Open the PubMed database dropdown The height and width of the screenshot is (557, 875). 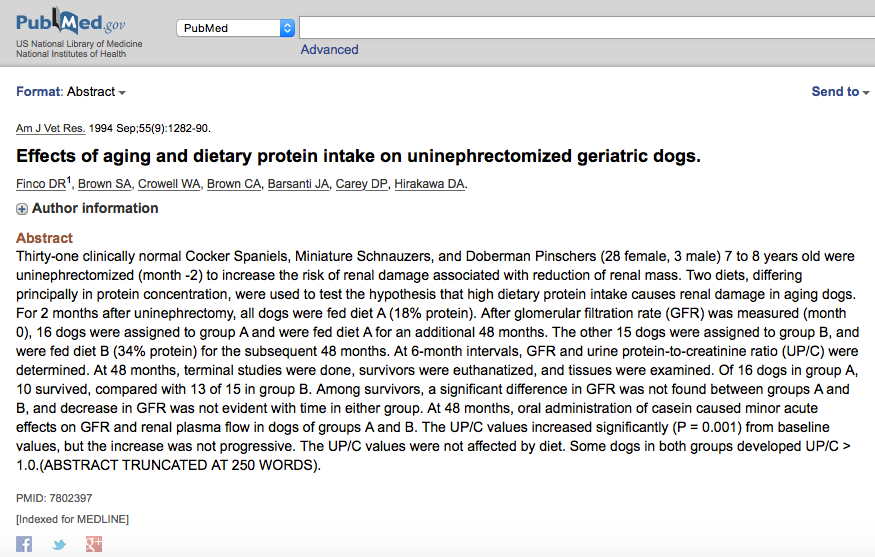coord(236,28)
